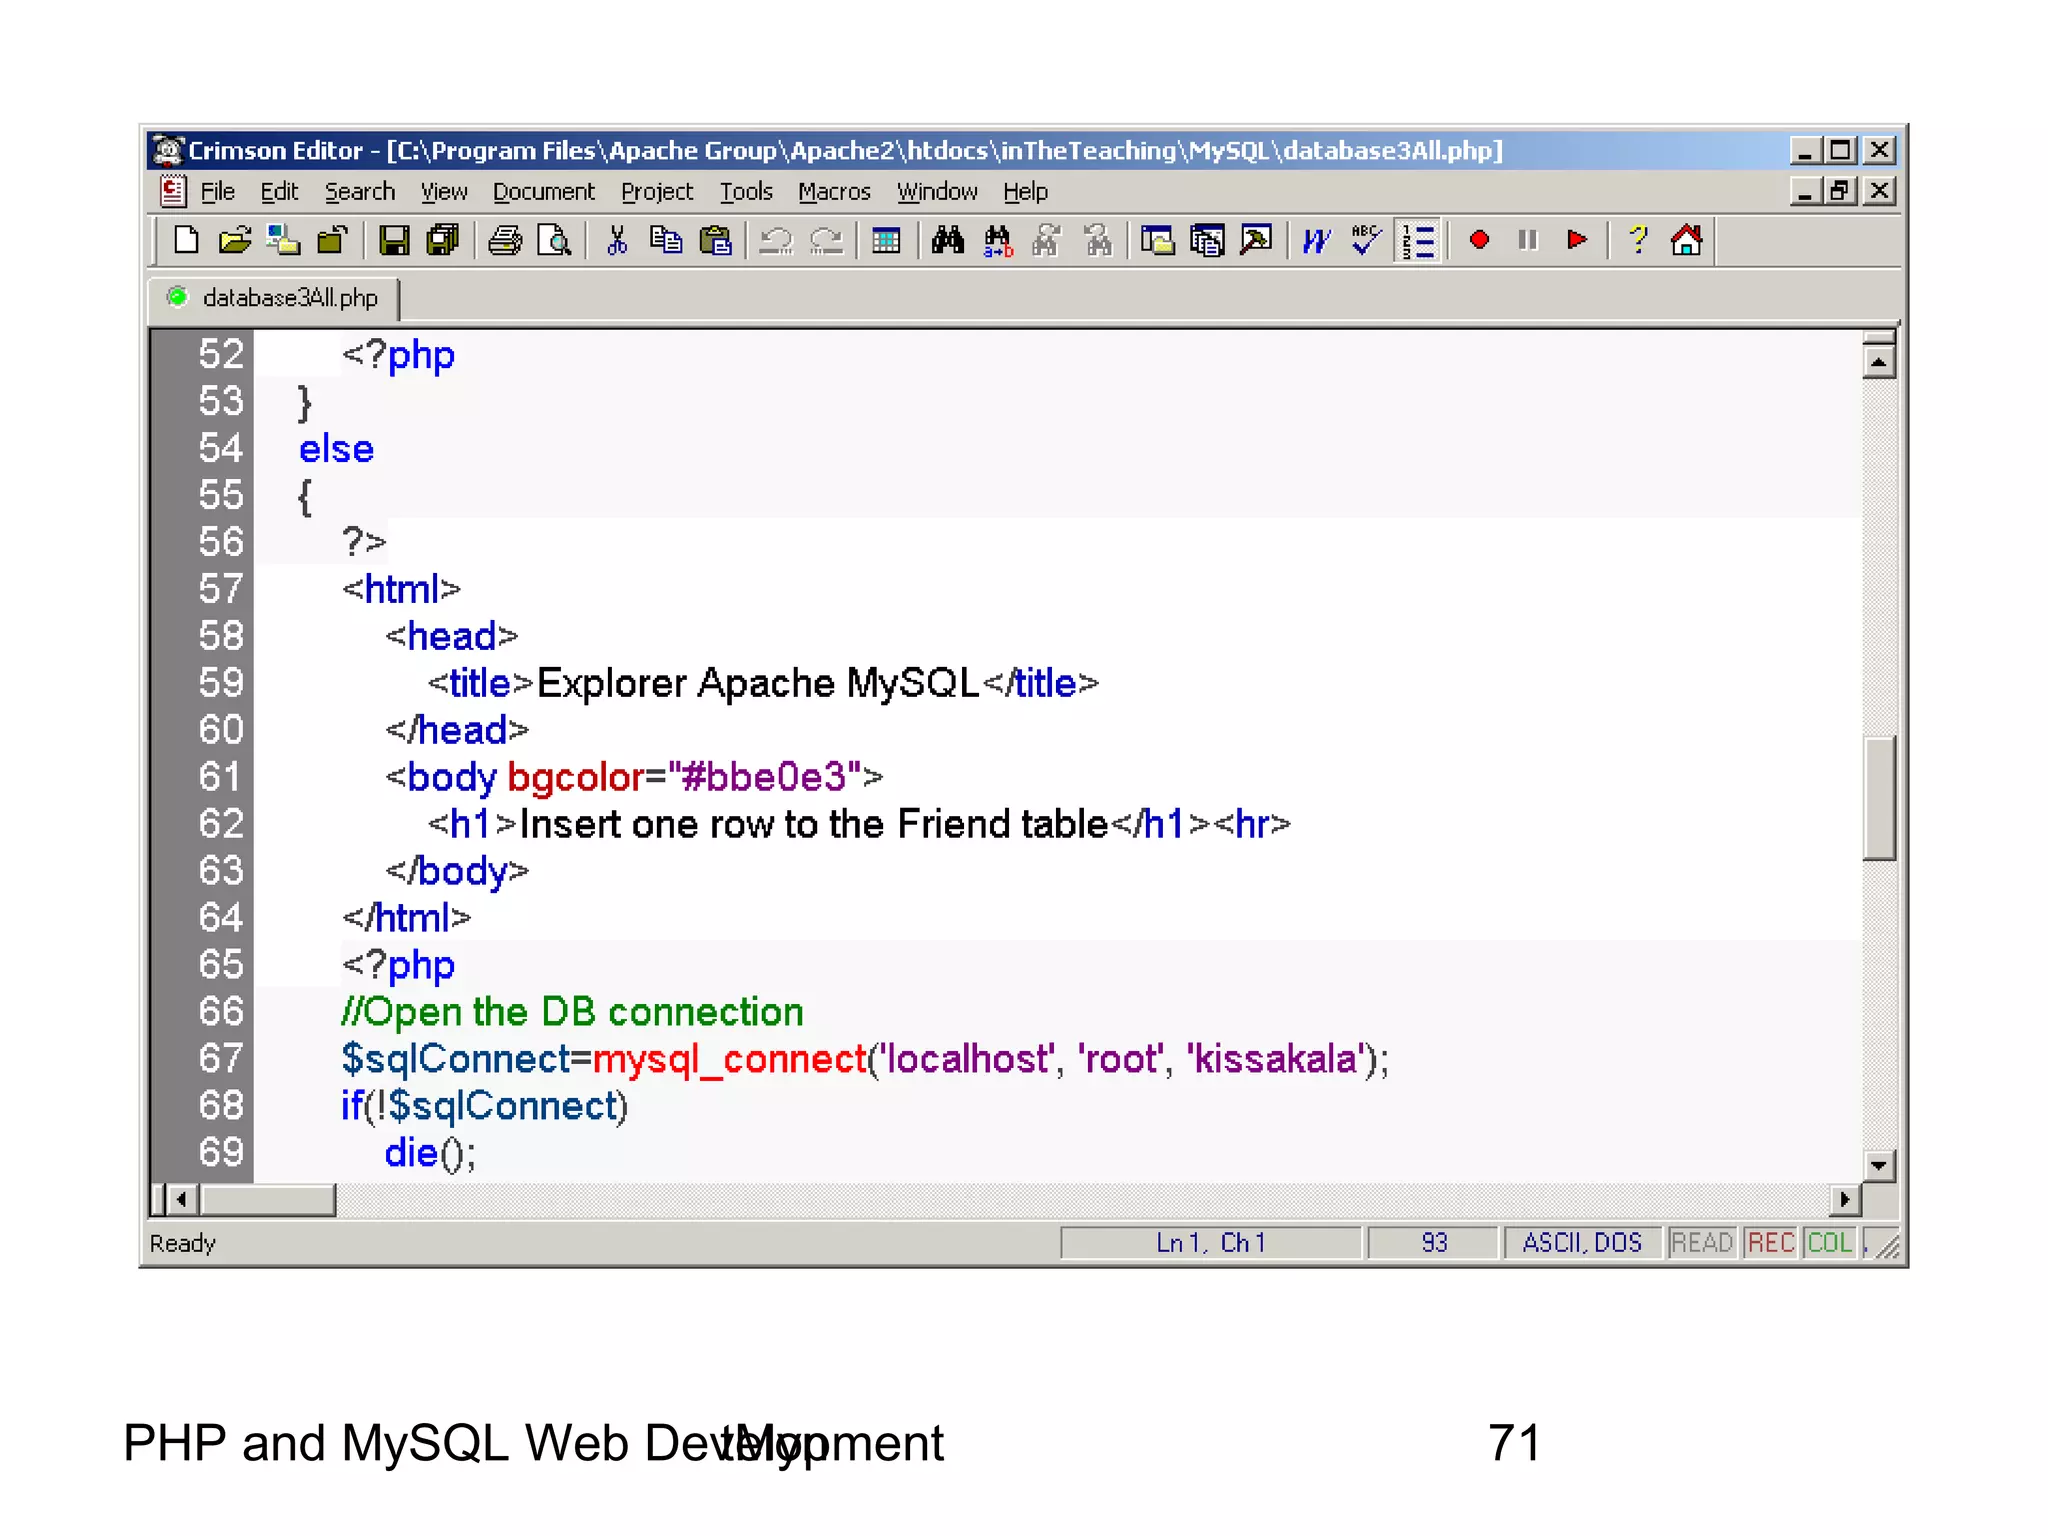Click the horizontal scroll left arrow
The image size is (2048, 1536).
[182, 1199]
